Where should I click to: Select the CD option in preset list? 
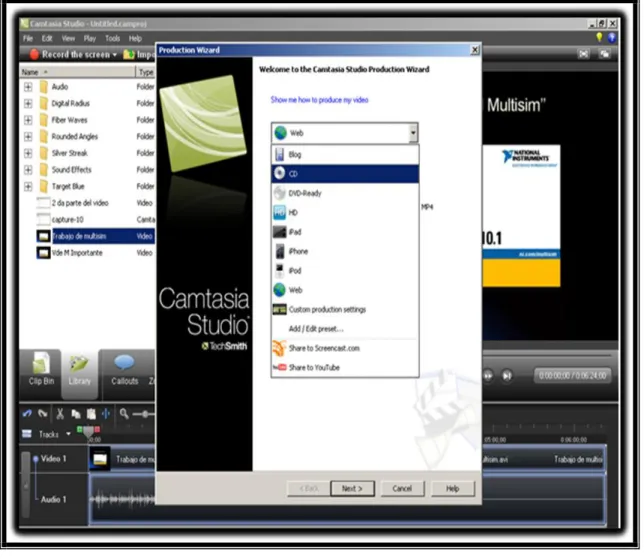[x=345, y=174]
